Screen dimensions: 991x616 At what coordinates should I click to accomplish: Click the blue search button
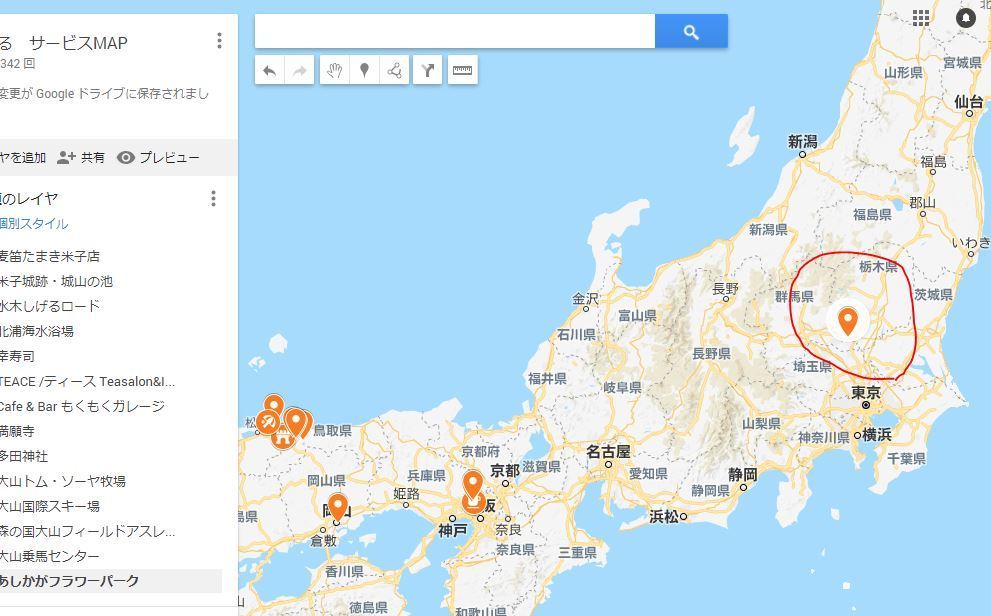point(691,32)
